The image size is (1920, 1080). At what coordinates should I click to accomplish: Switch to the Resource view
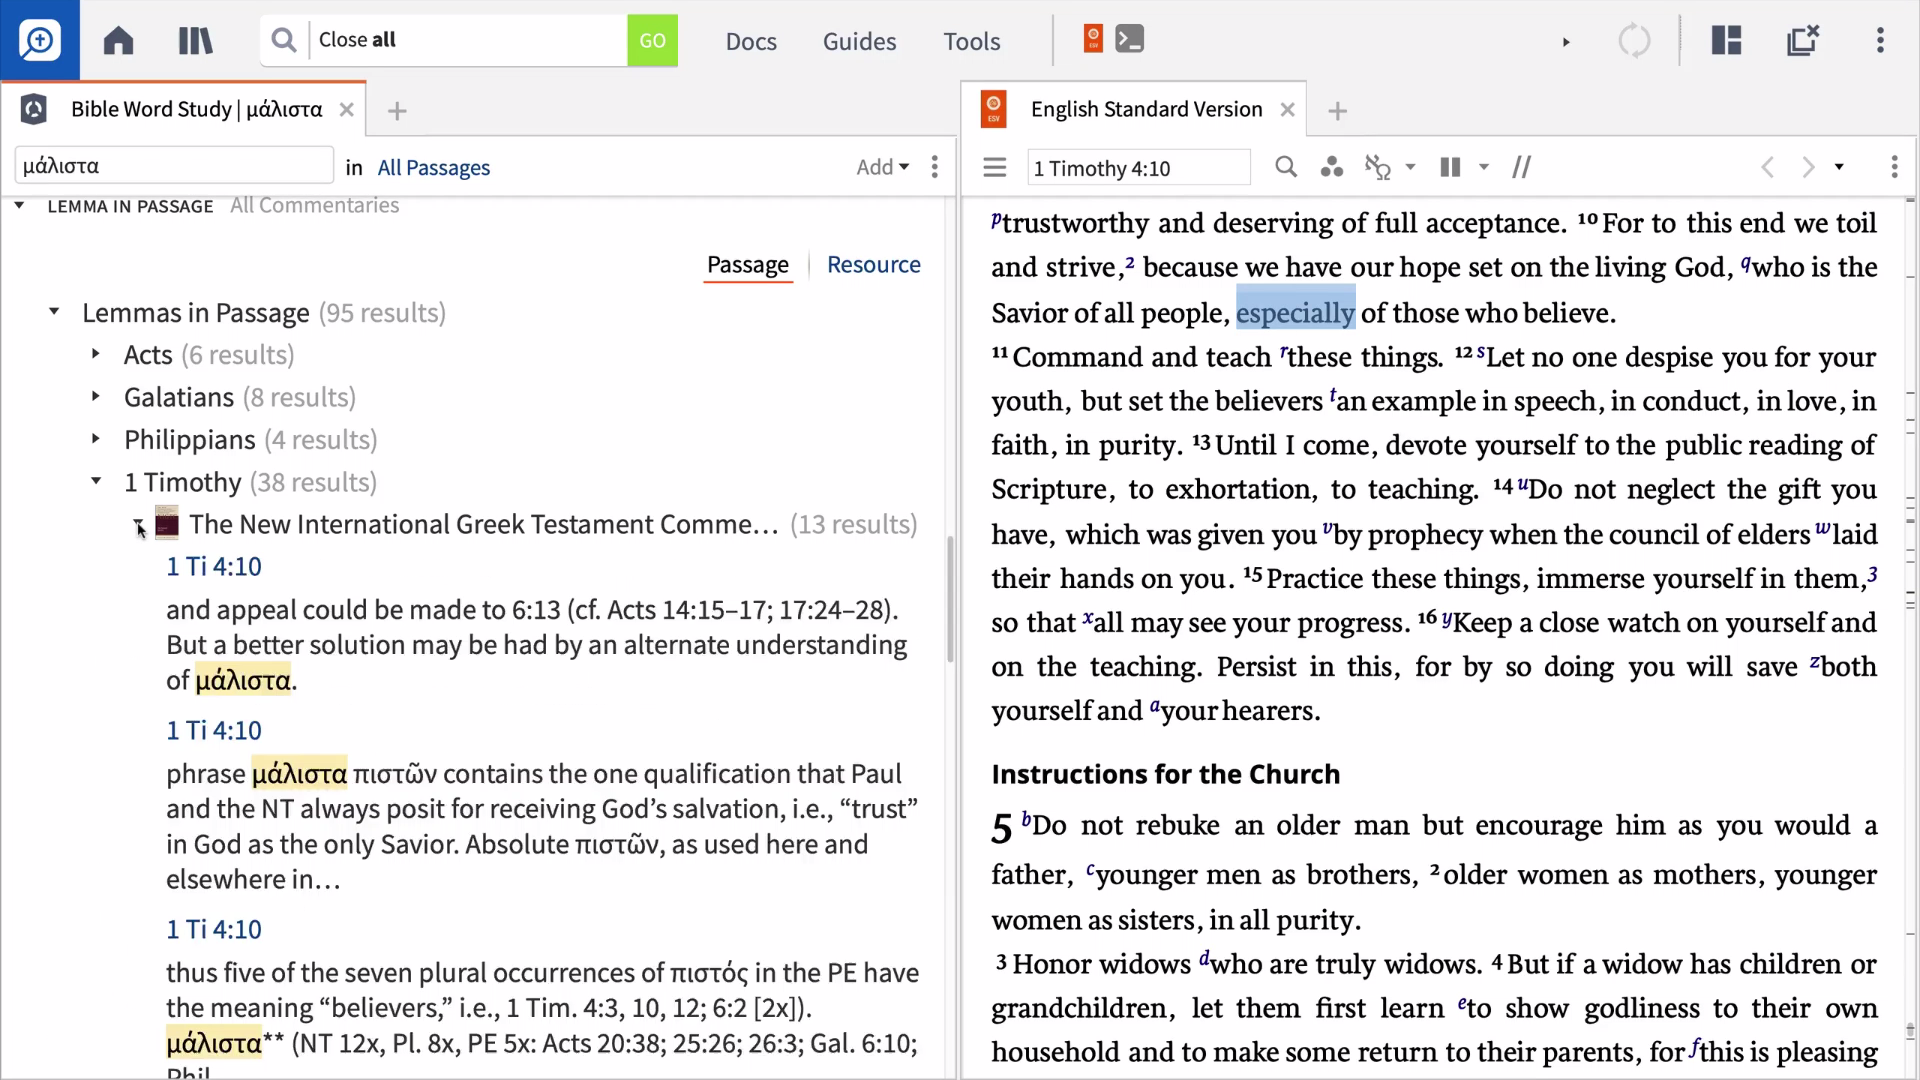click(x=873, y=265)
